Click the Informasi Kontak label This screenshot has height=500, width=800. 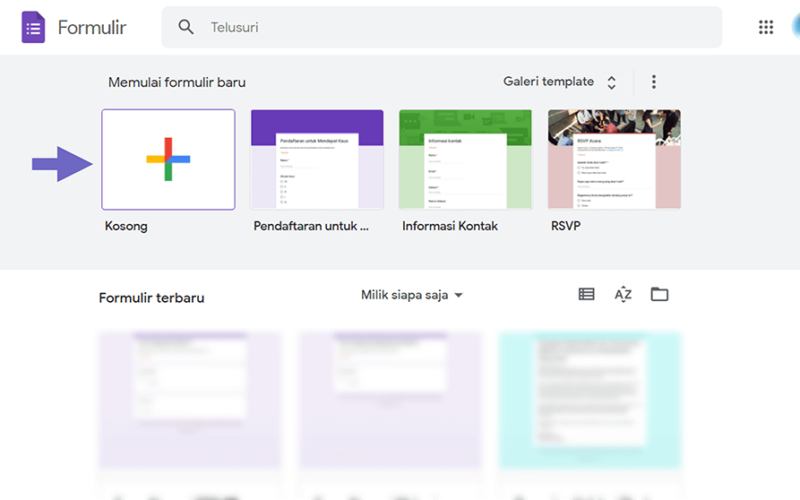[449, 226]
